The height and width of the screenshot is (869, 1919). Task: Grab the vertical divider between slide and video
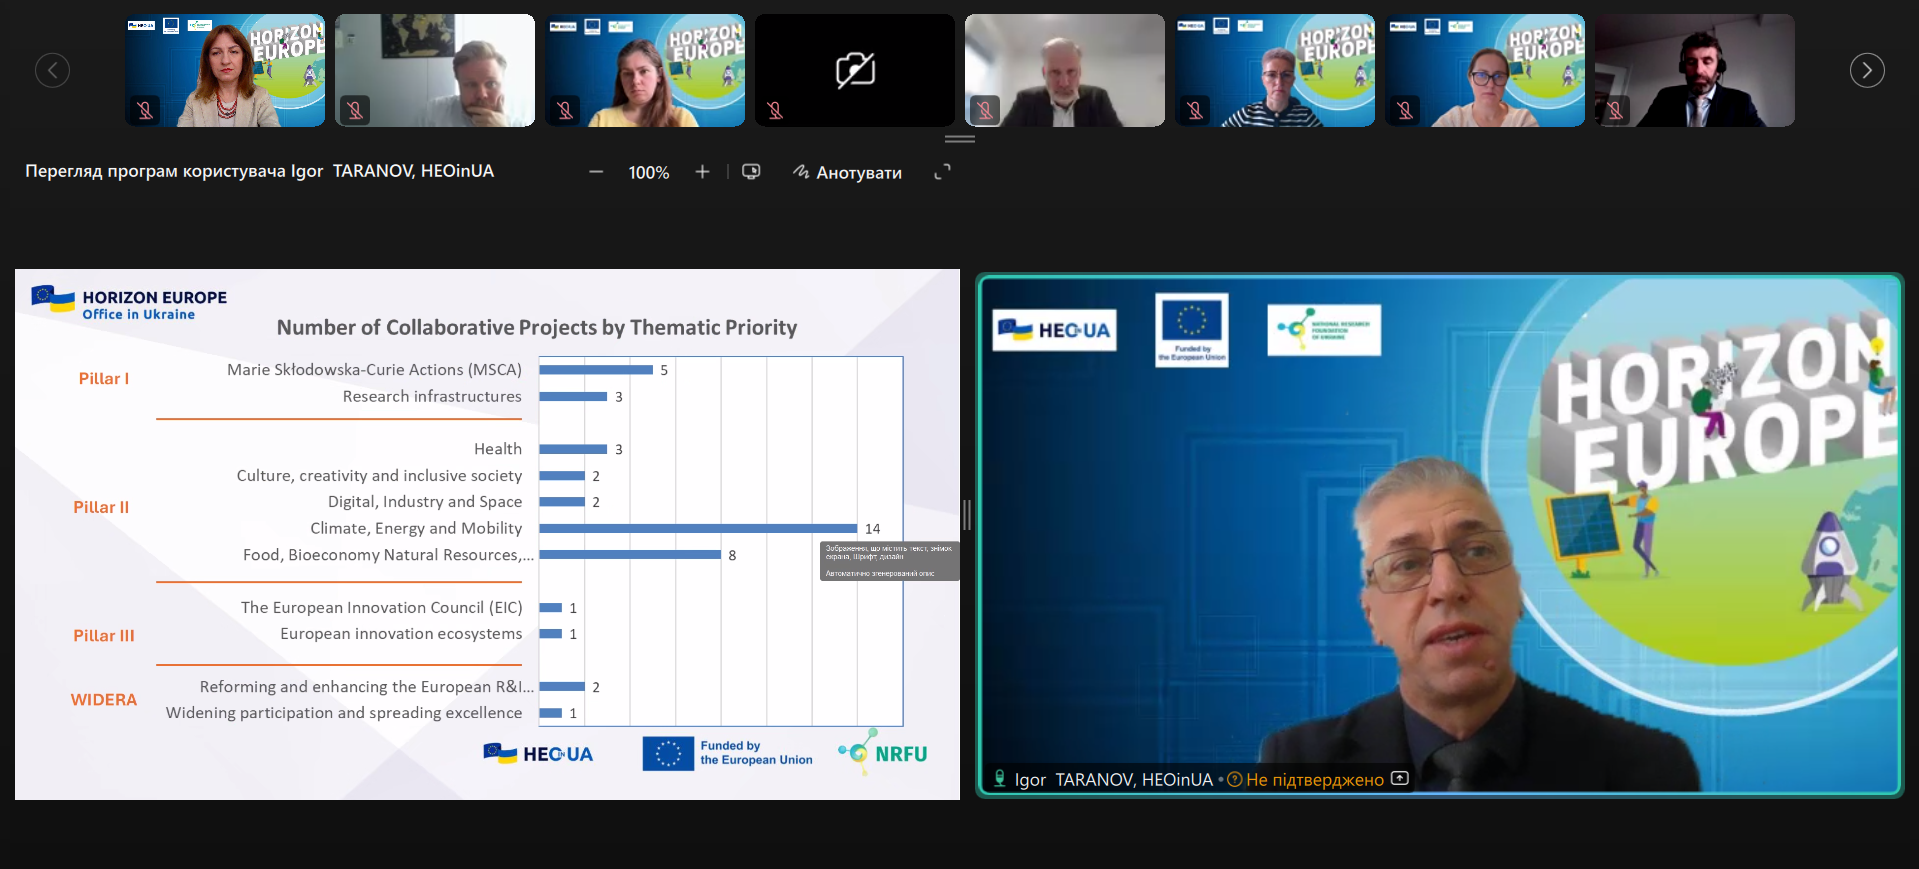coord(967,515)
